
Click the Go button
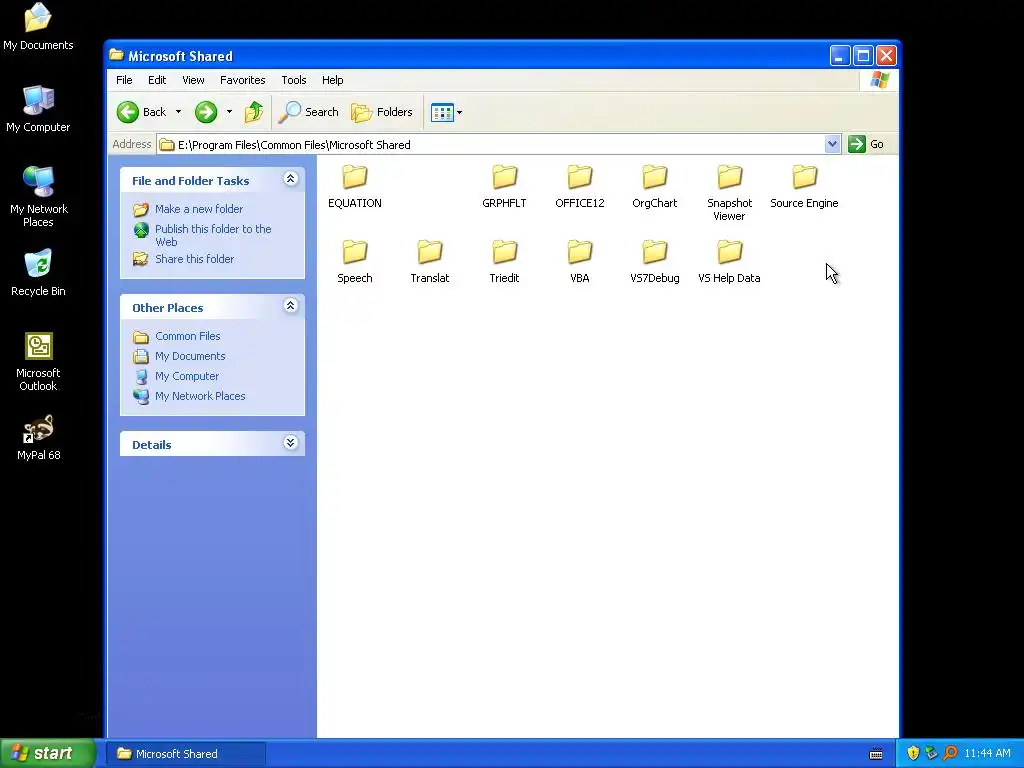866,144
